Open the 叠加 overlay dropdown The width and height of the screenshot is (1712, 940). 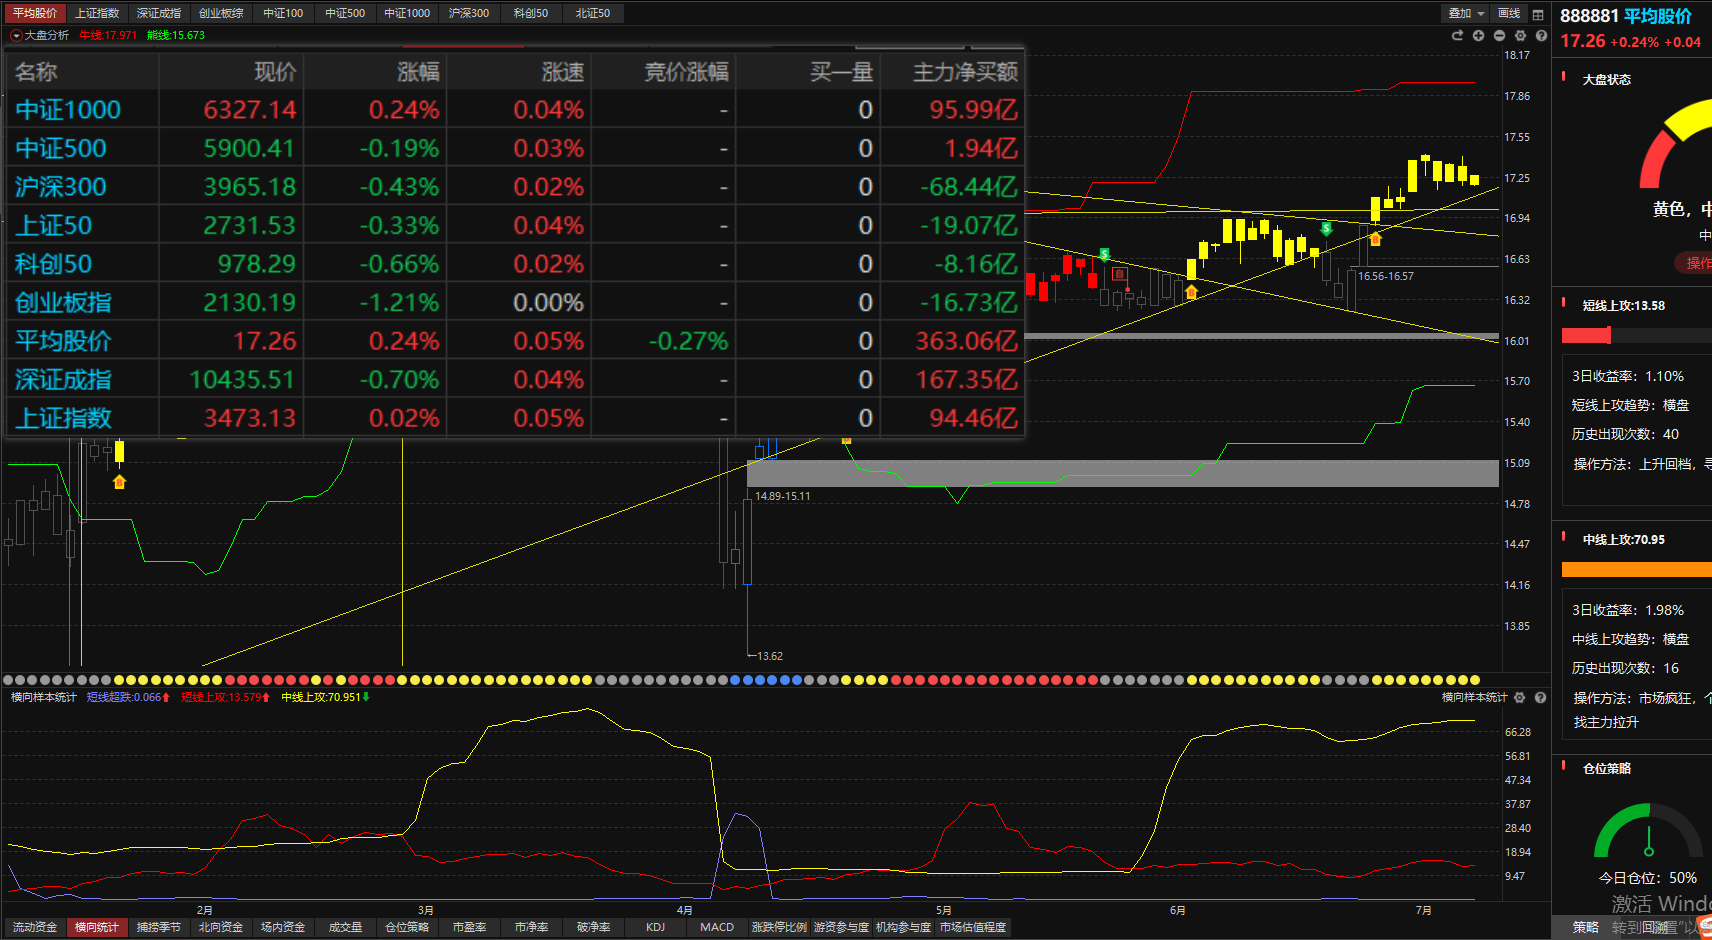tap(1466, 13)
